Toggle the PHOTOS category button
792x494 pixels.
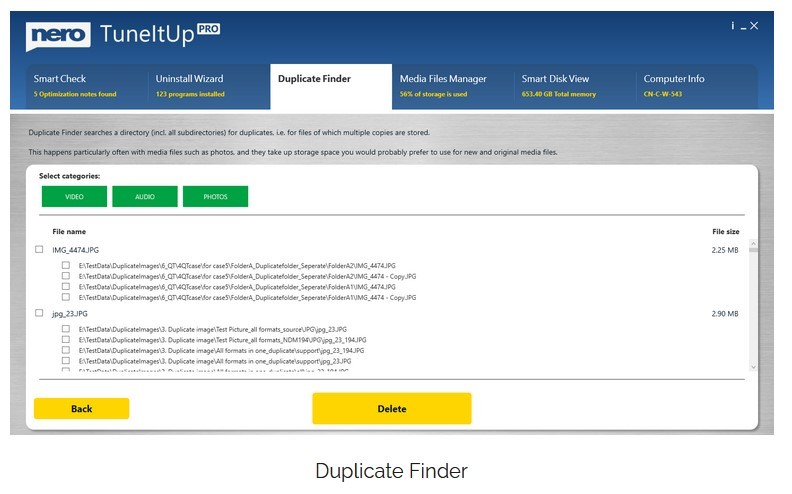[216, 196]
